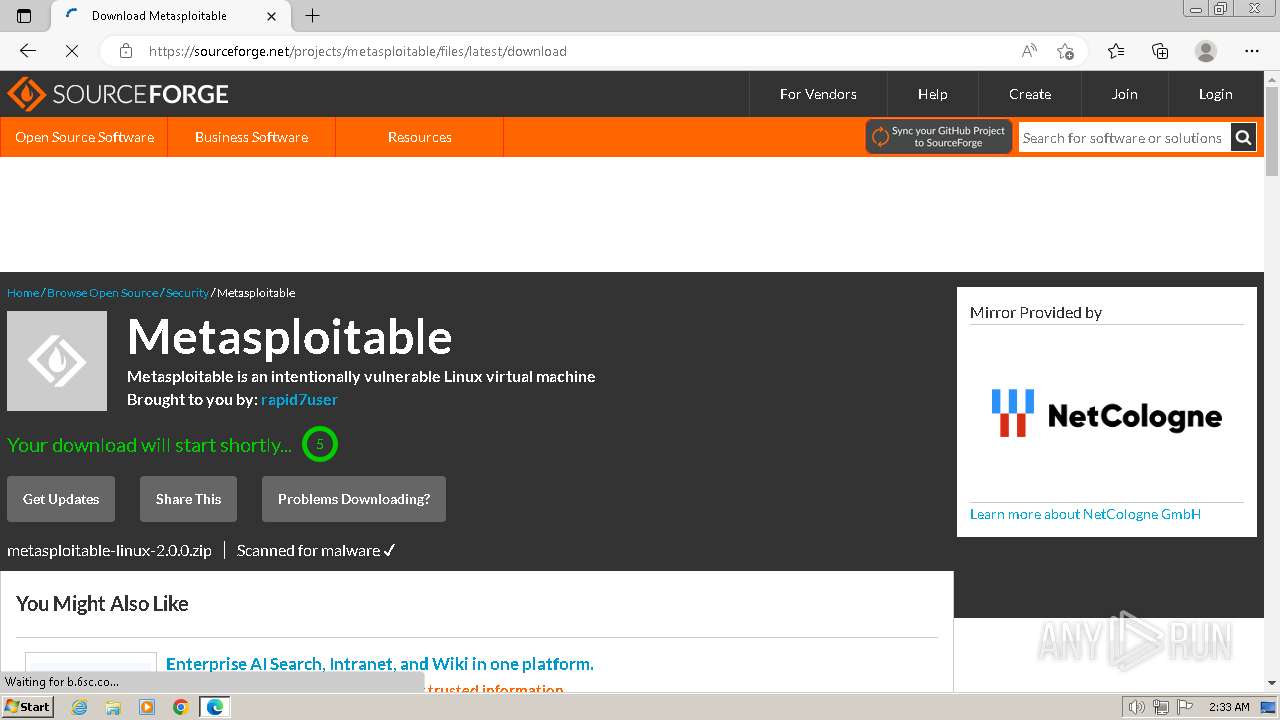Open the Resources tab

point(419,137)
